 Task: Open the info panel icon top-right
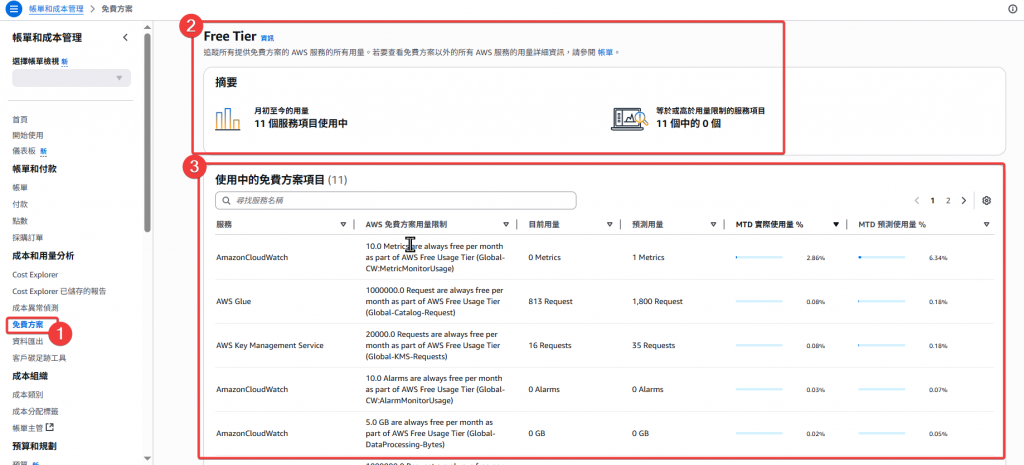pos(1013,8)
